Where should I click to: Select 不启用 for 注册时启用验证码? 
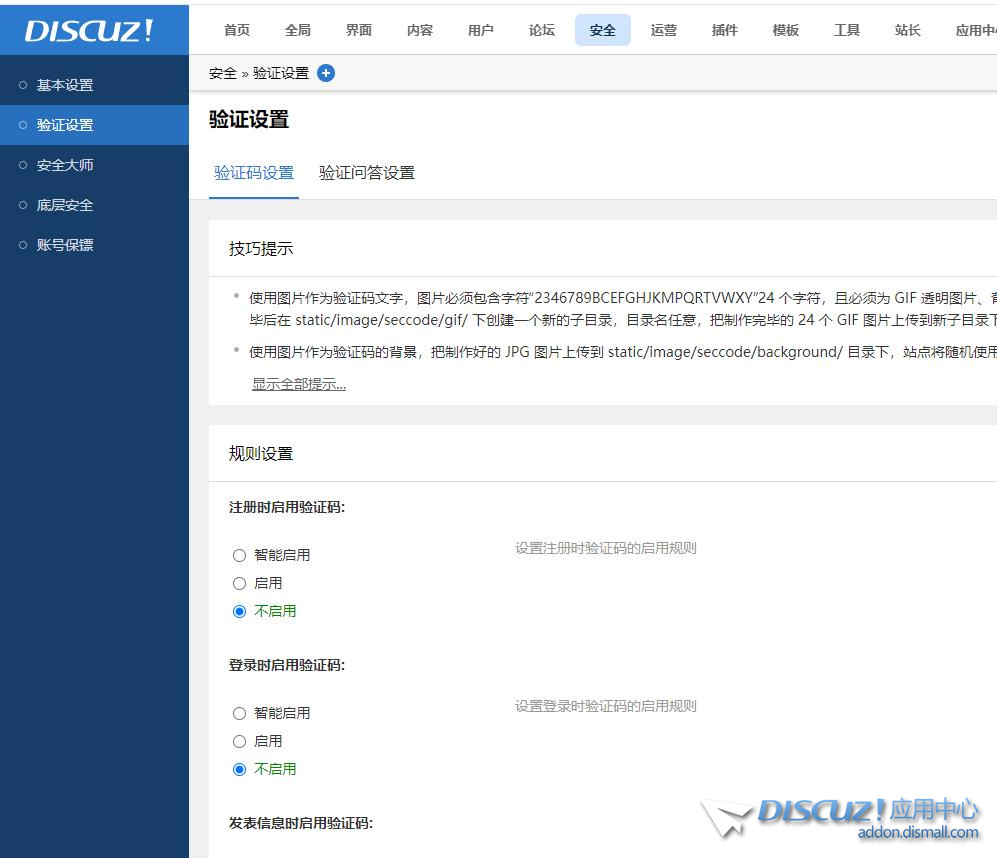tap(240, 611)
